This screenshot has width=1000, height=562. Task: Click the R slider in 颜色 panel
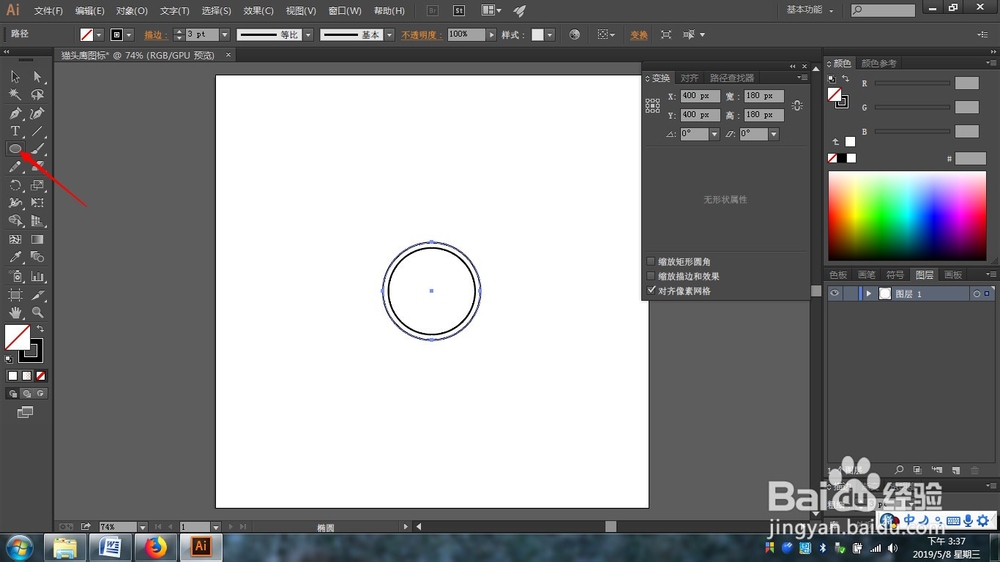pyautogui.click(x=912, y=83)
